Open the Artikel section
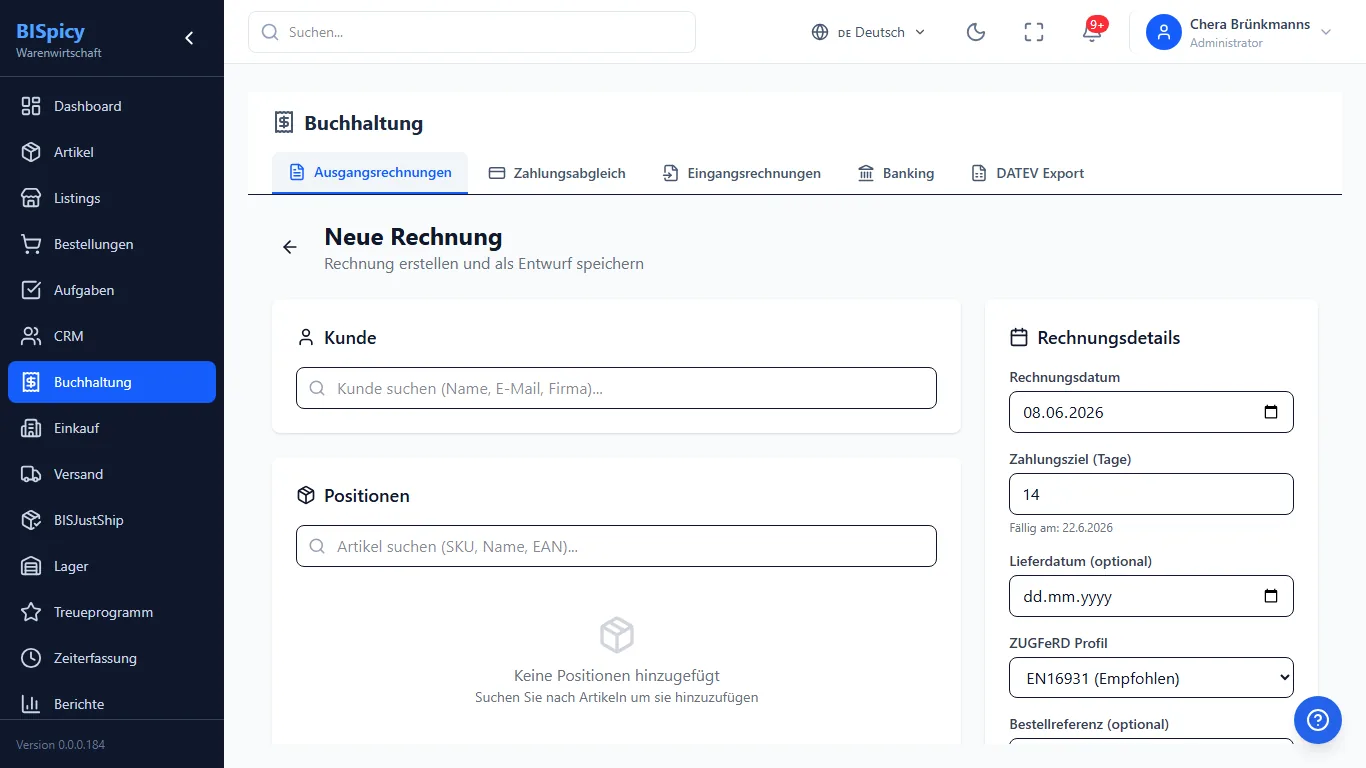The image size is (1366, 768). click(112, 152)
